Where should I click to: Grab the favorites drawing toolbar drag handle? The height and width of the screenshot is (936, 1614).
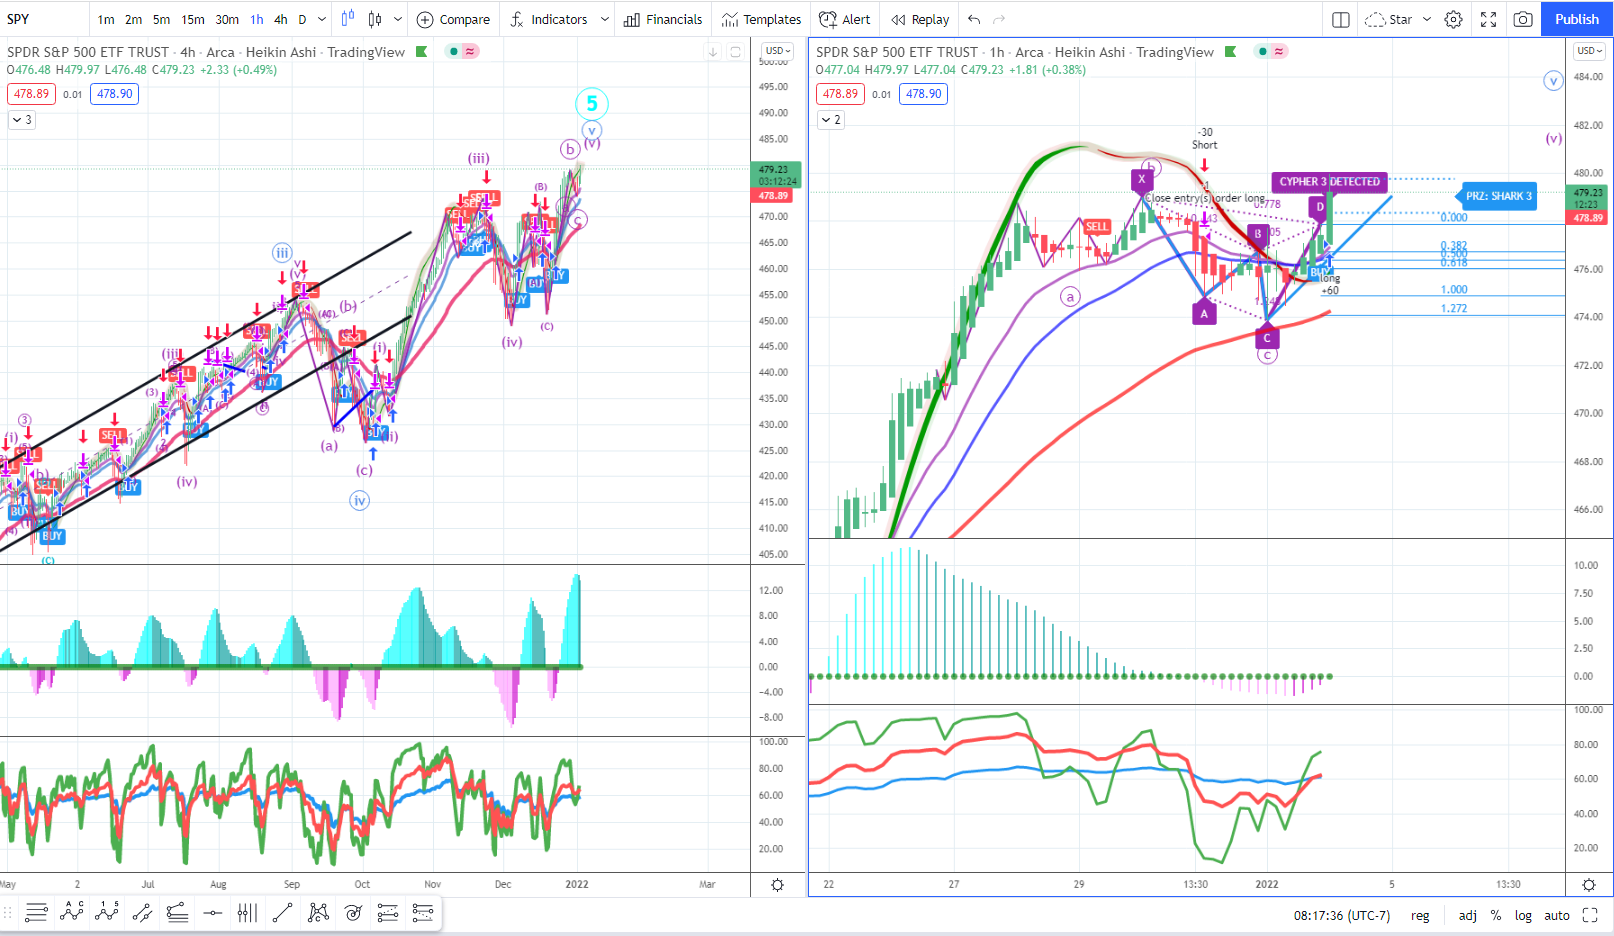coord(8,912)
